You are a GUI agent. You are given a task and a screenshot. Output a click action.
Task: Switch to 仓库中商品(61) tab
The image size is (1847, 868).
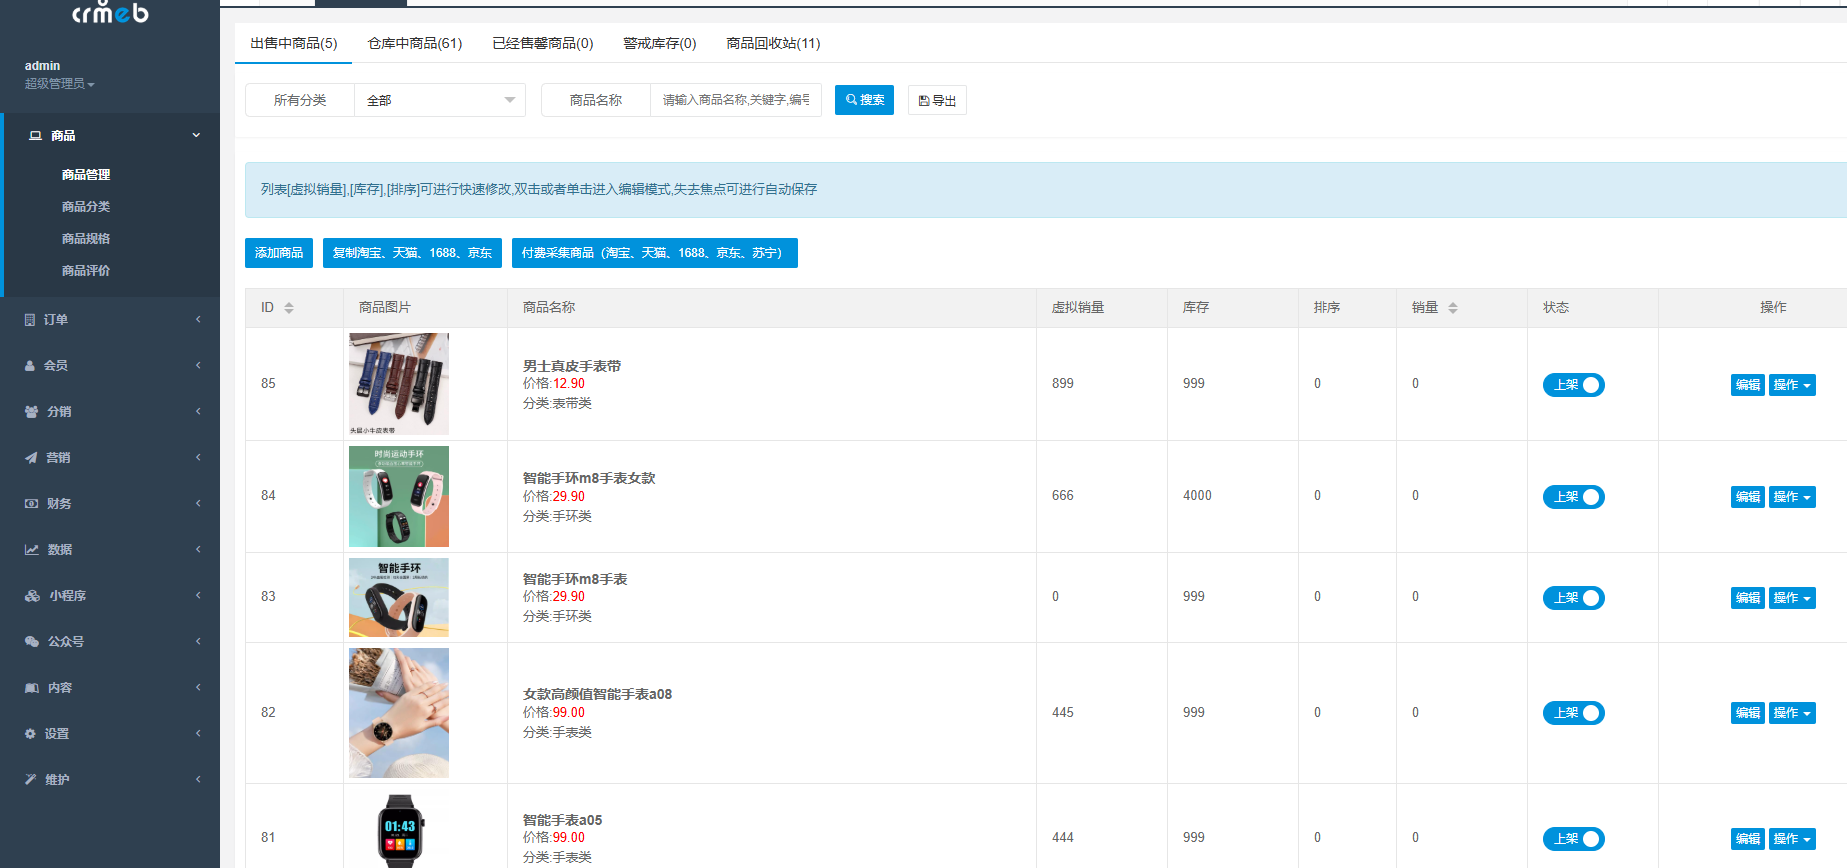[x=415, y=43]
